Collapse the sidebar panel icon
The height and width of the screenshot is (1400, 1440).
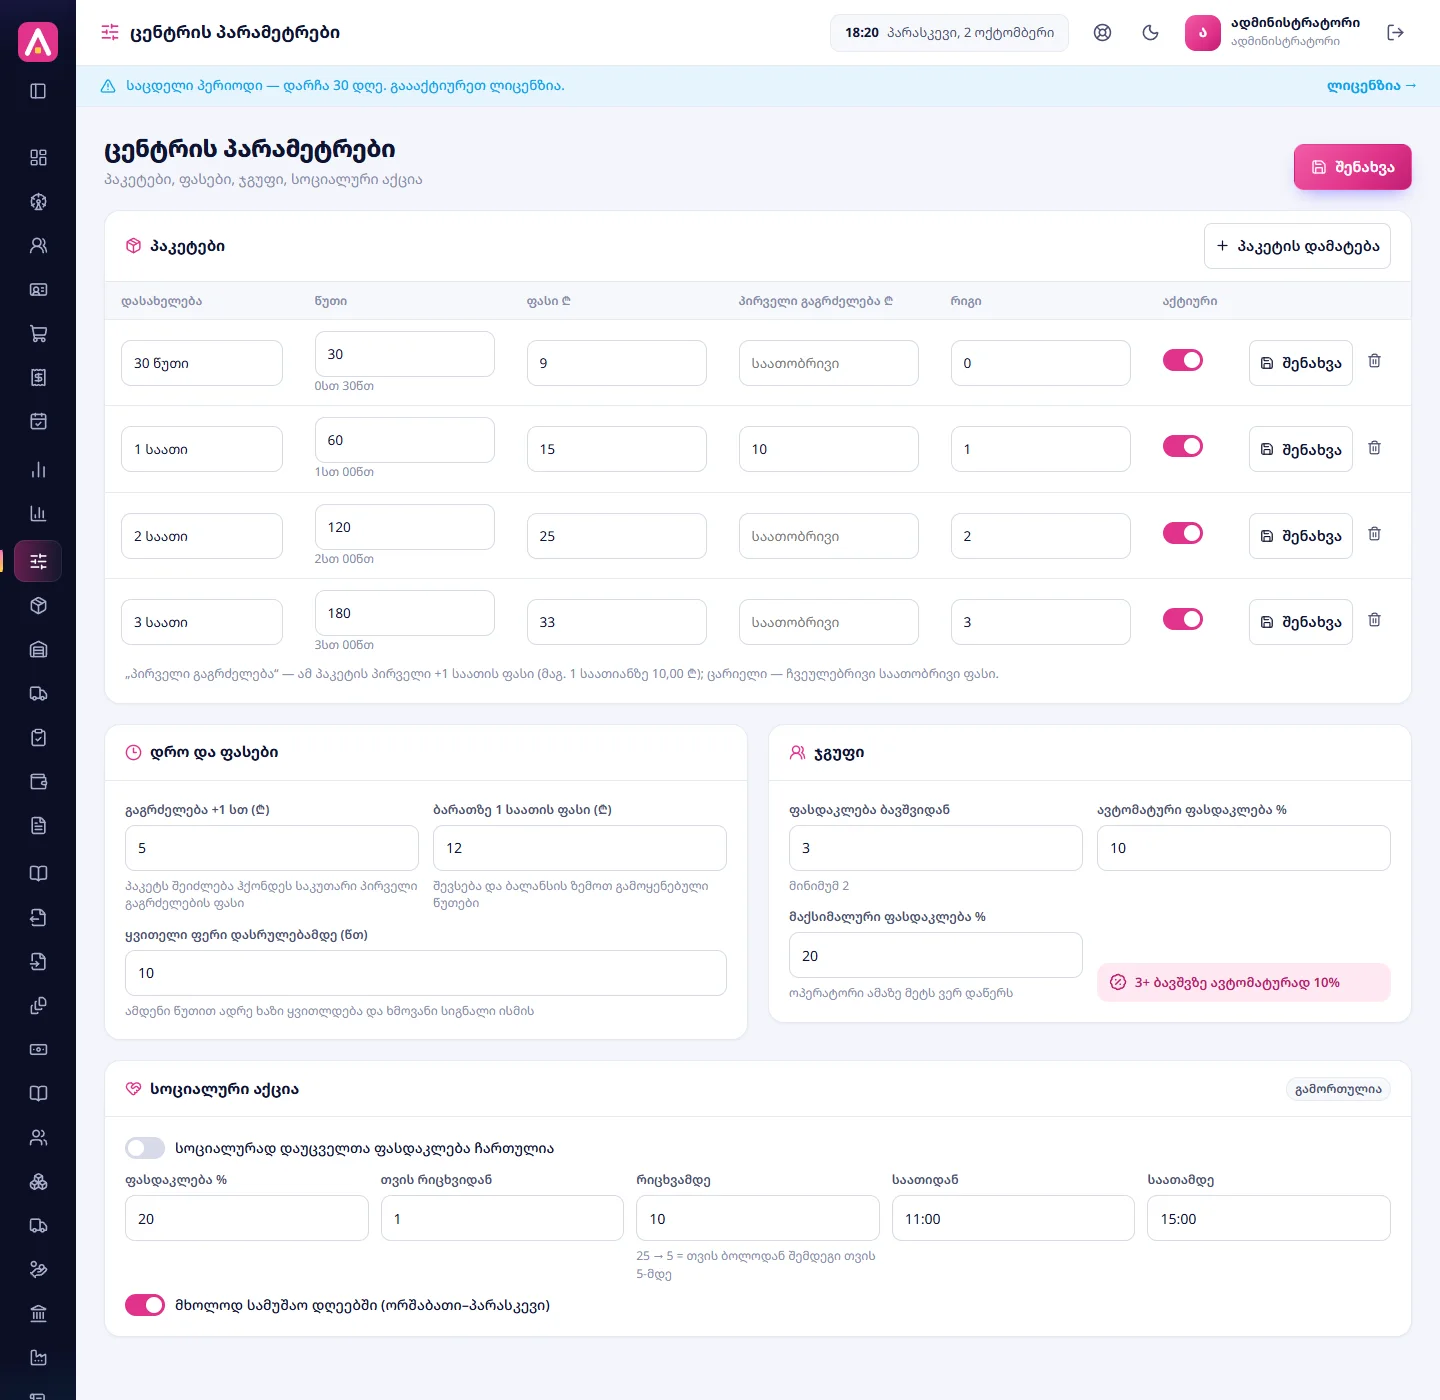[x=38, y=91]
